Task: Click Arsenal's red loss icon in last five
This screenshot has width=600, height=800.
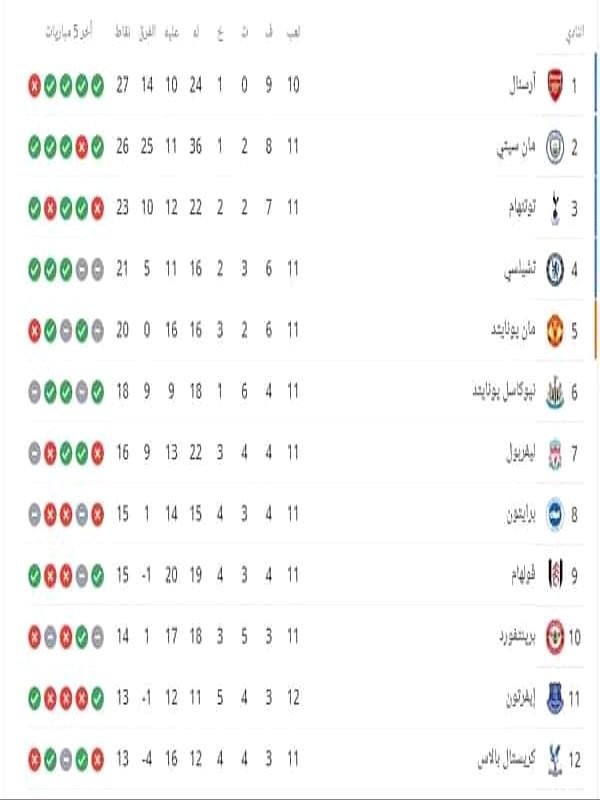Action: 34,86
